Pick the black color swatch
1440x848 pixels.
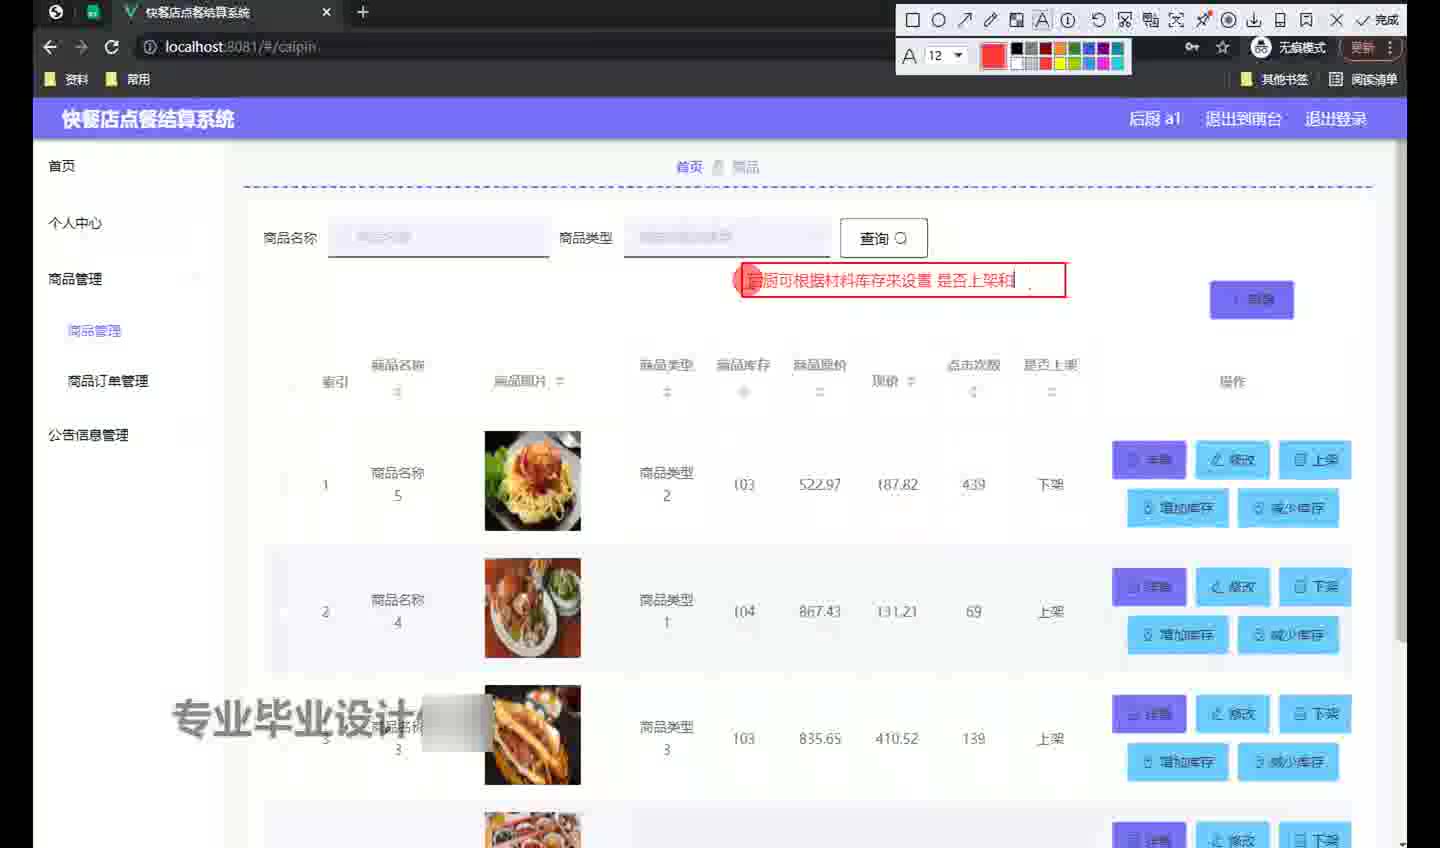1017,49
